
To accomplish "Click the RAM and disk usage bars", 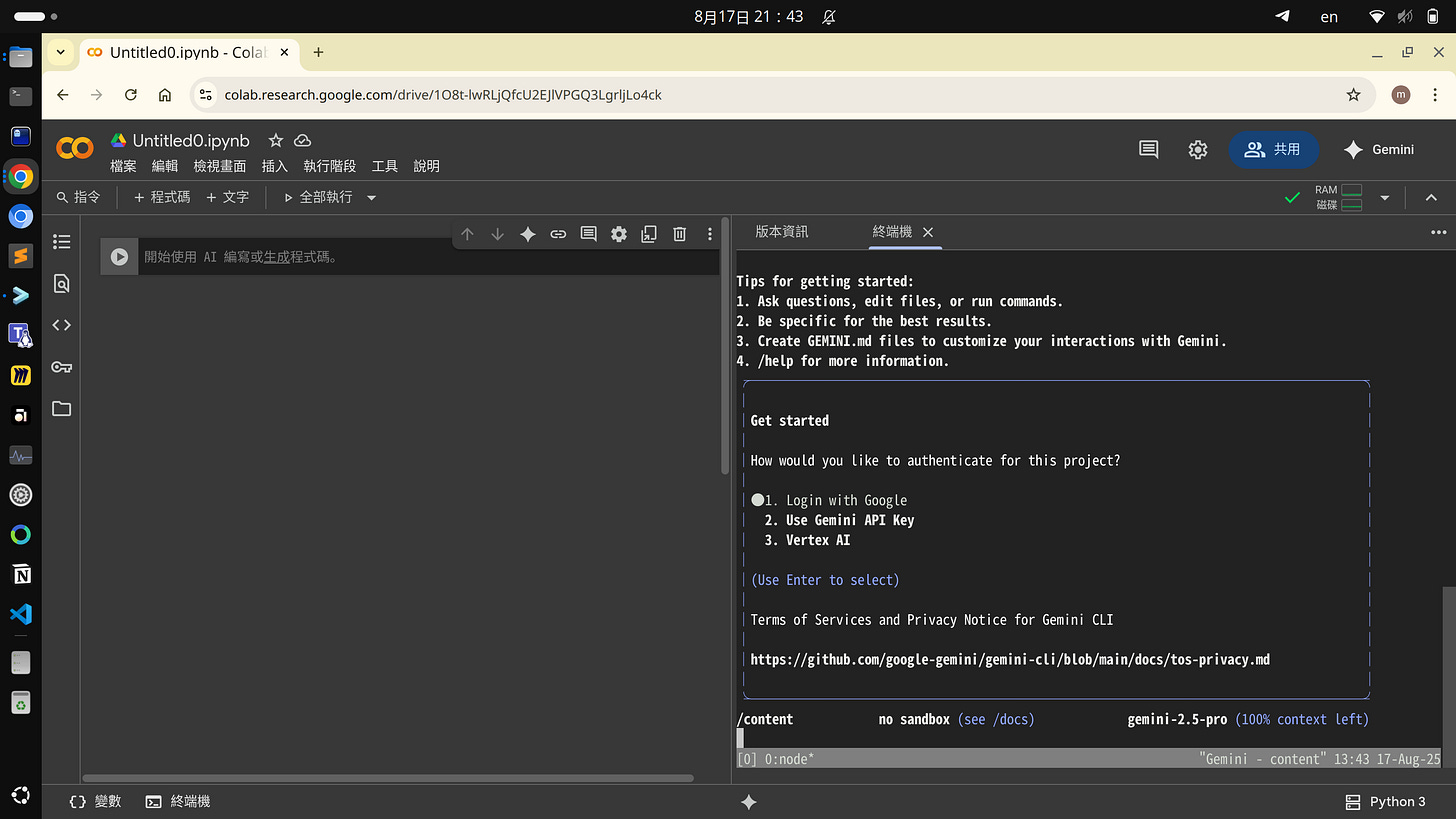I will [1339, 198].
